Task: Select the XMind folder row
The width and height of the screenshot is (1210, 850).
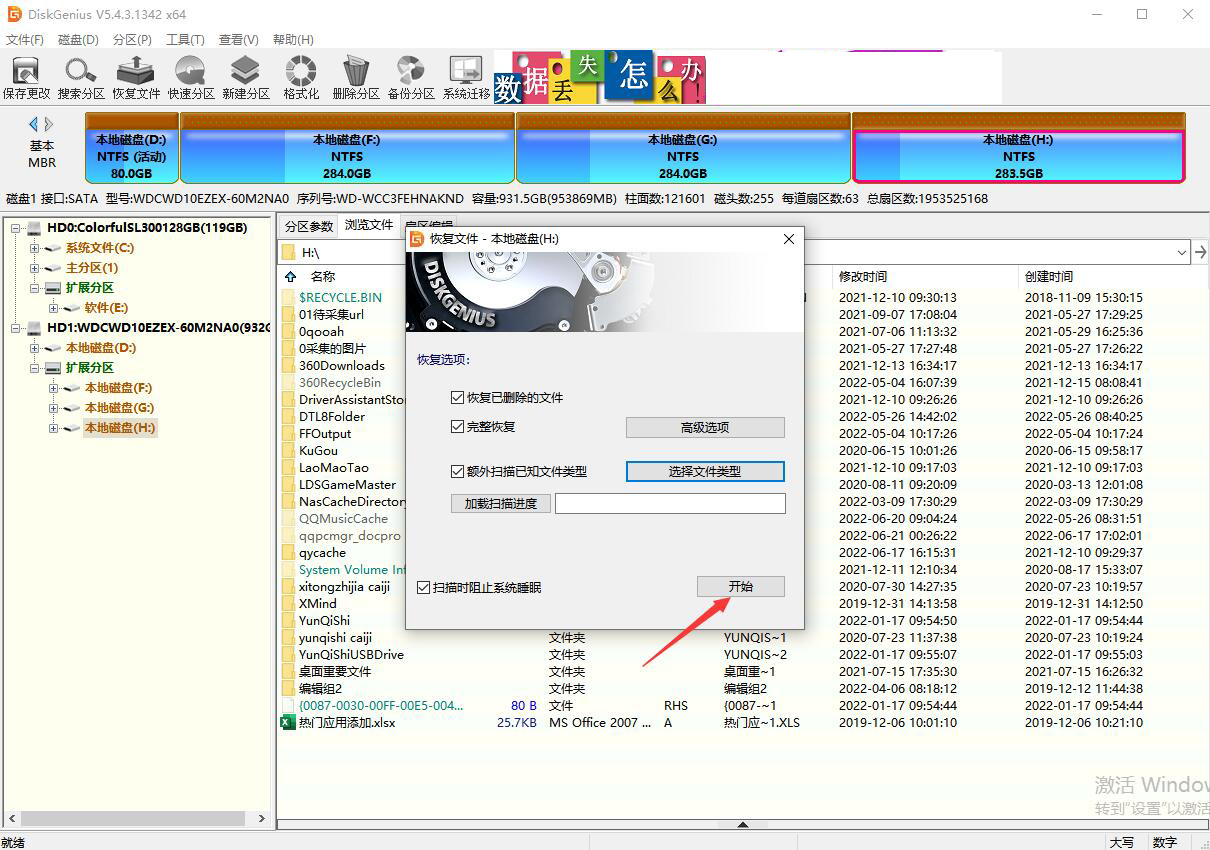Action: 317,603
